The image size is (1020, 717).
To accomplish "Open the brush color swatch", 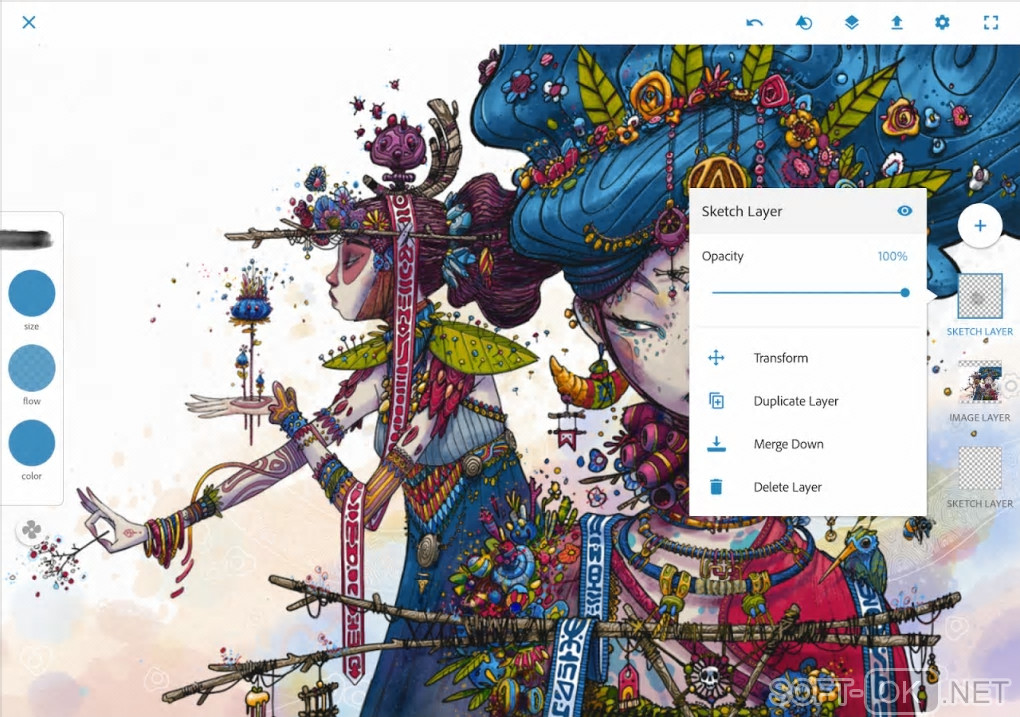I will (31, 443).
